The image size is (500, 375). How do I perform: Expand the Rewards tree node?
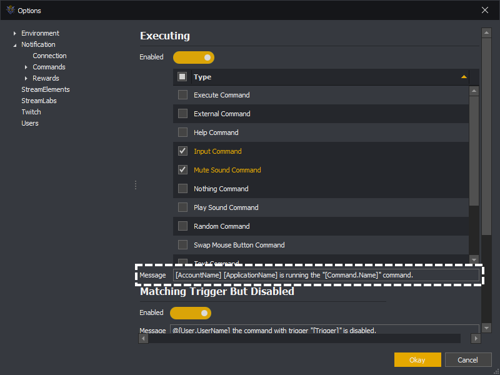point(26,79)
